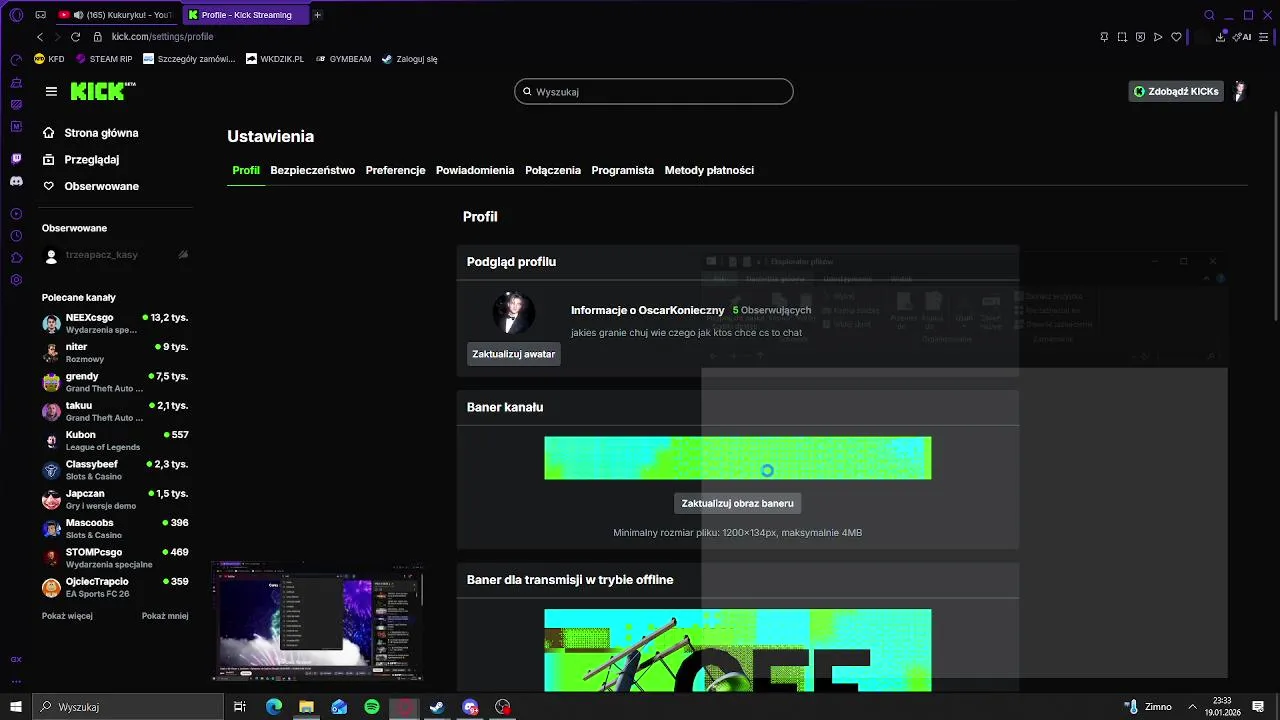Open the Kick hamburger menu
The width and height of the screenshot is (1280, 720).
tap(51, 91)
